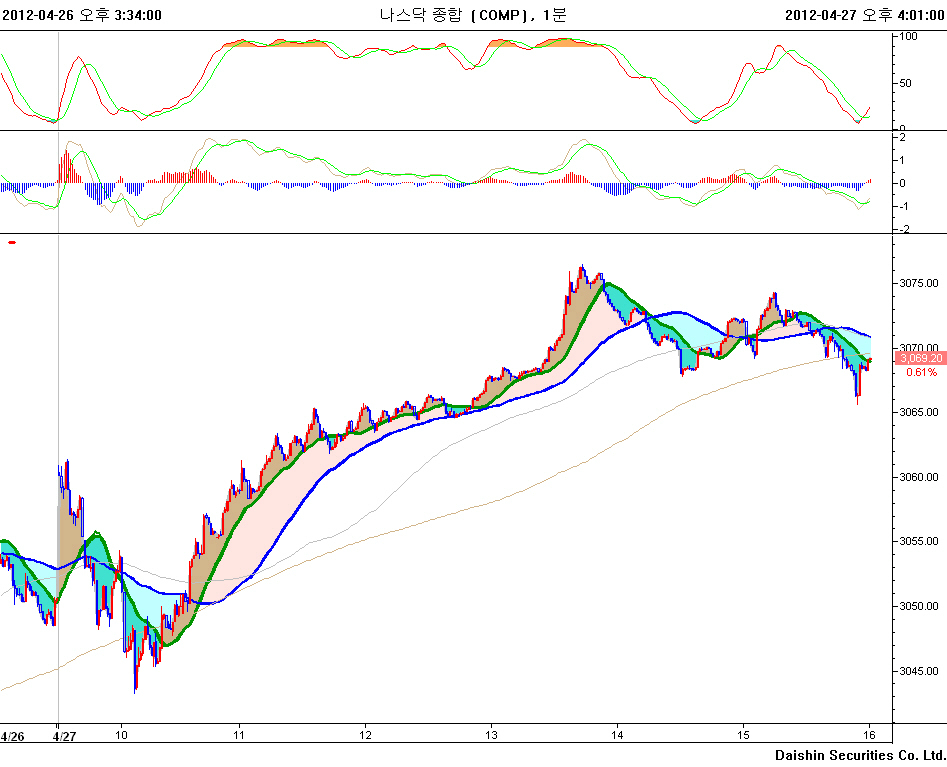Click the Daishin Securities Co. Ltd. text
This screenshot has width=947, height=767.
tap(859, 755)
